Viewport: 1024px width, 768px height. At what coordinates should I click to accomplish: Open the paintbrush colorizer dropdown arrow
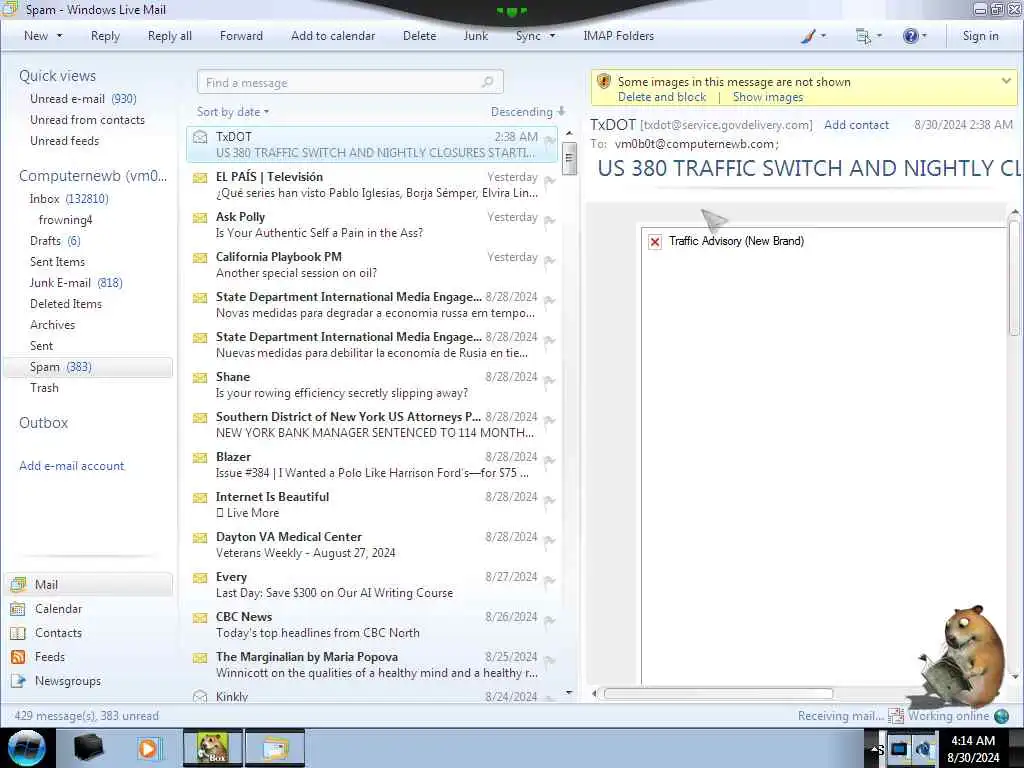coord(823,36)
